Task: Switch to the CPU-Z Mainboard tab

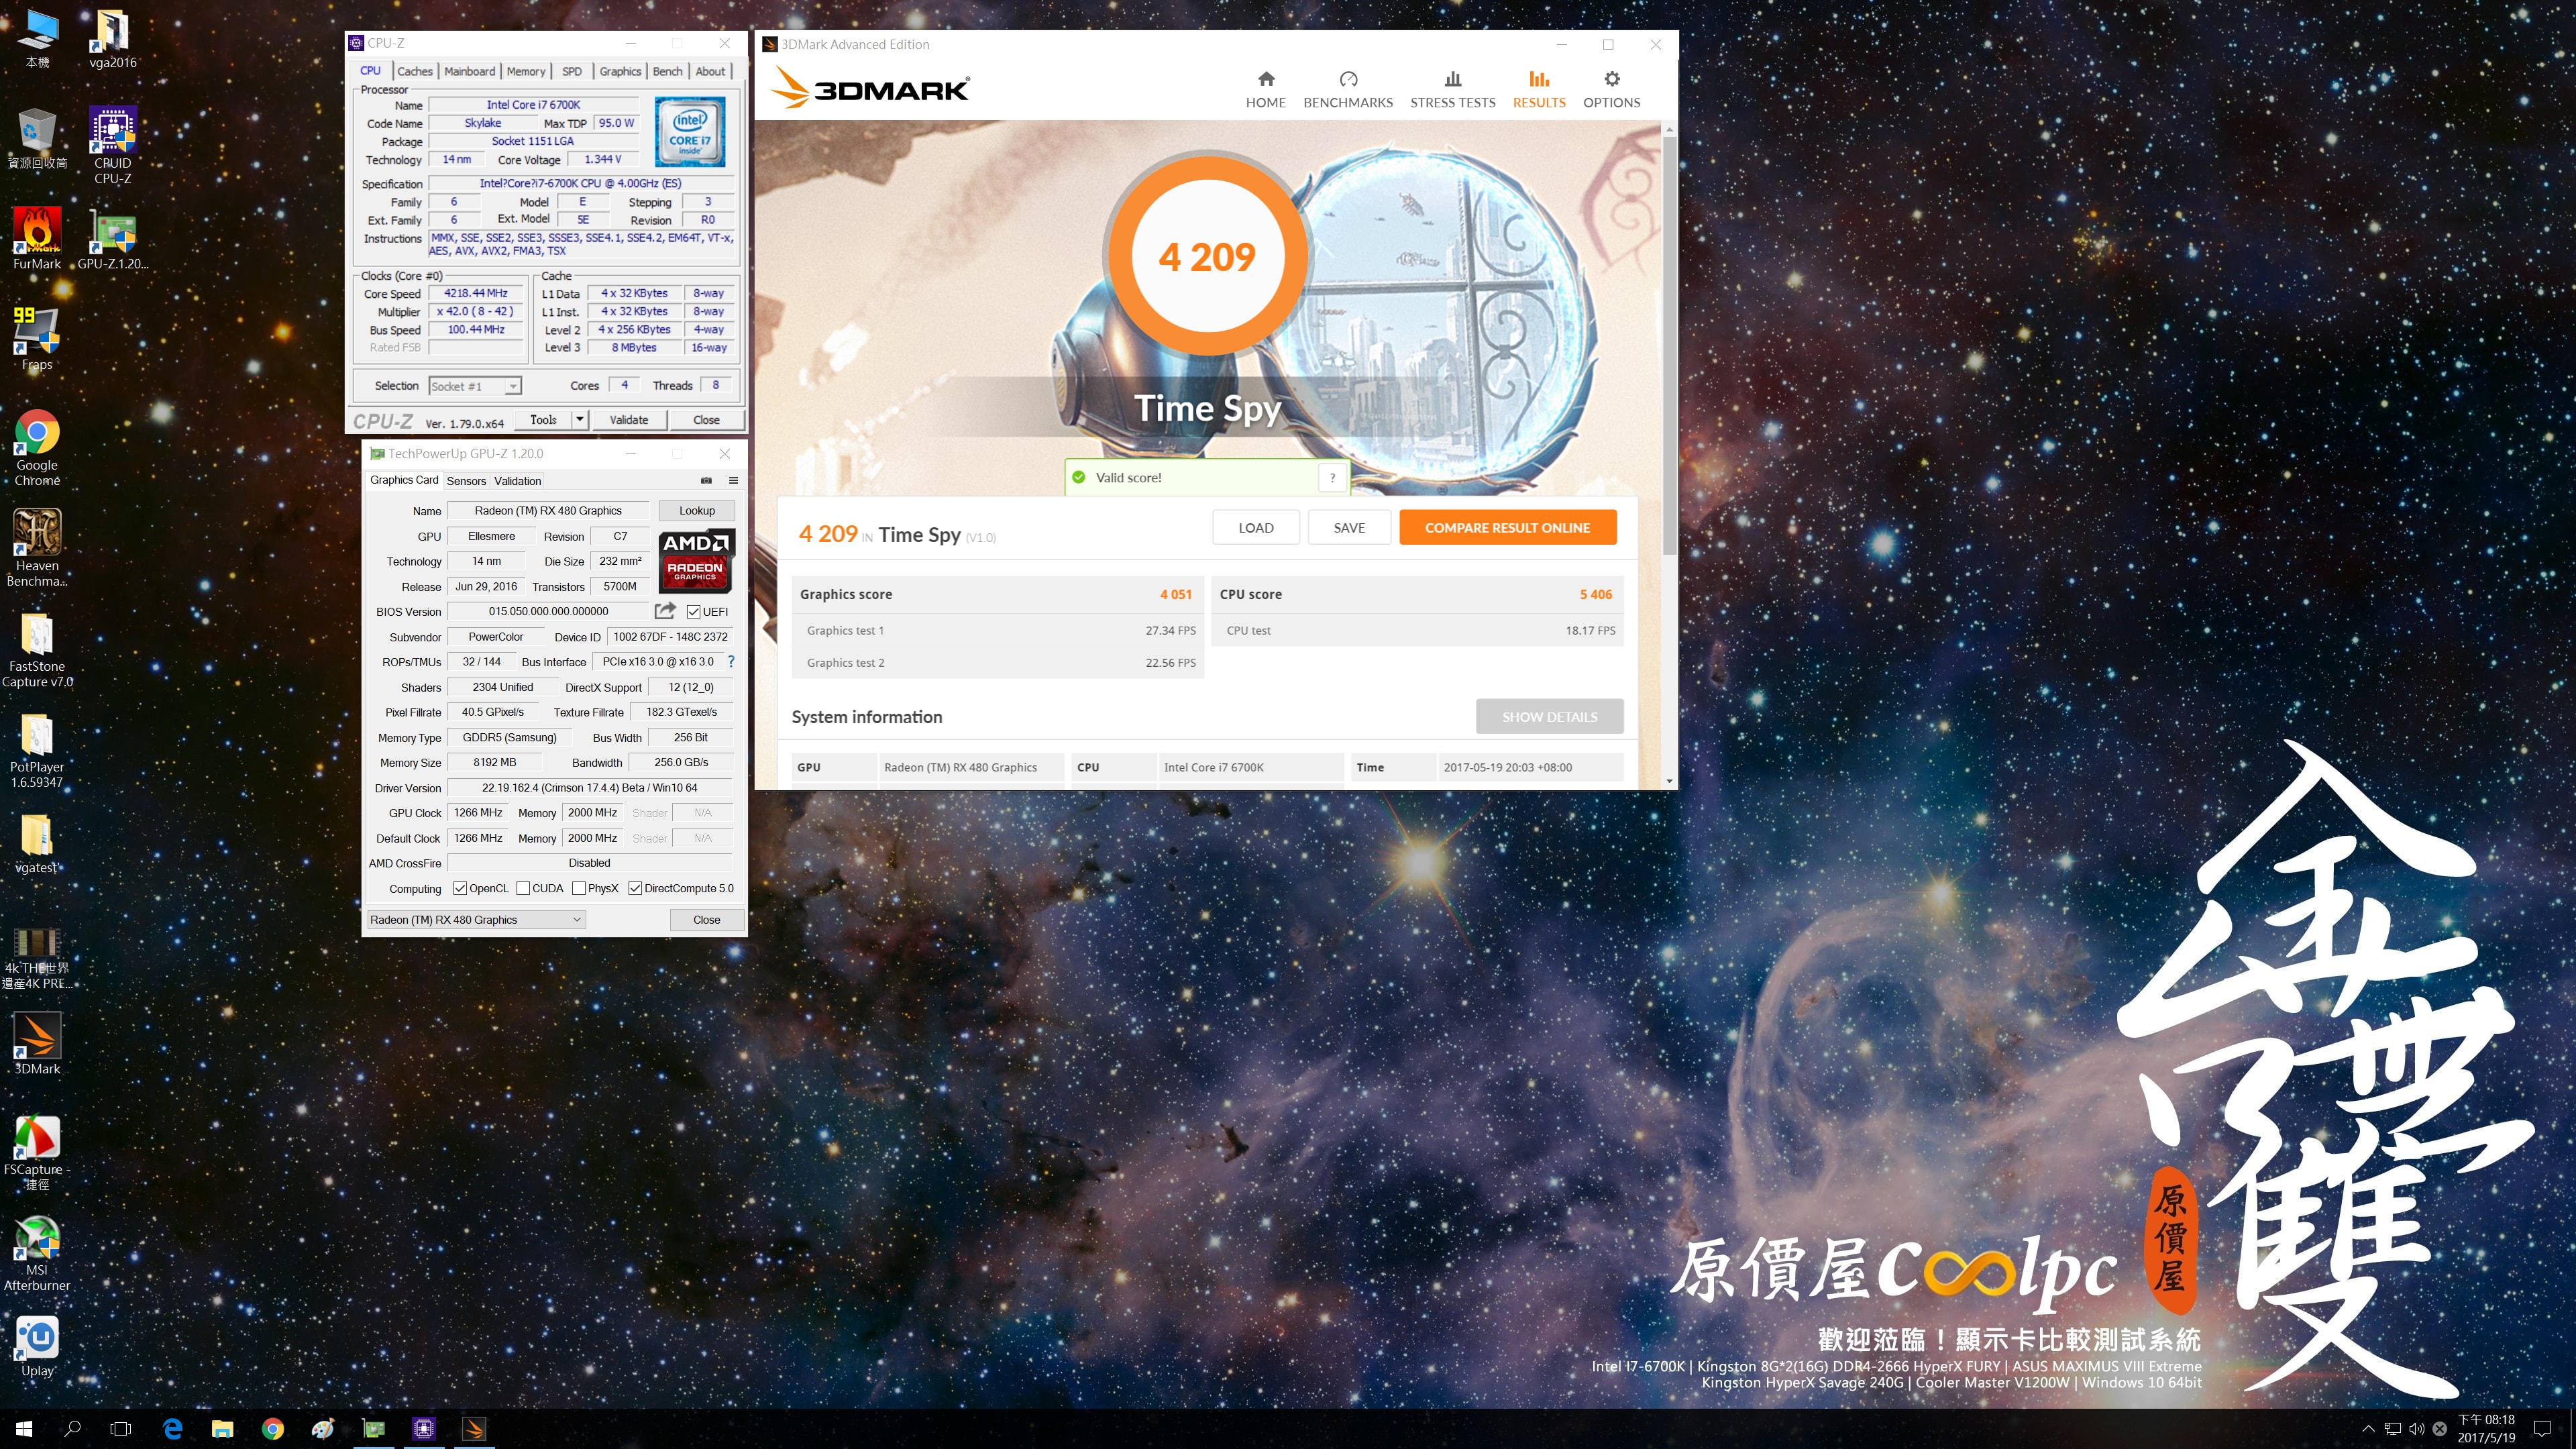Action: [469, 71]
